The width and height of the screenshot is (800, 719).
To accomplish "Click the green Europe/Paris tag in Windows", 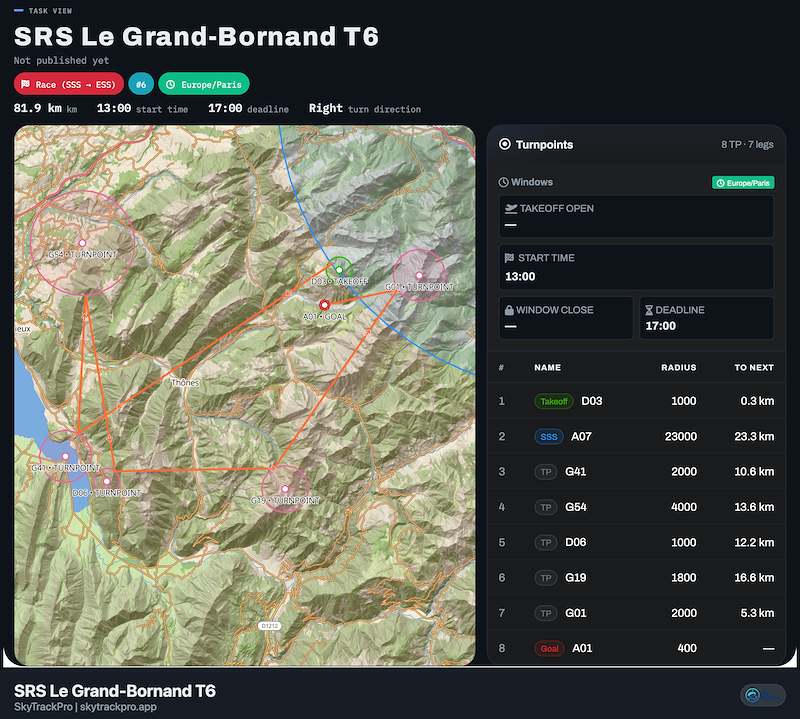I will [x=743, y=183].
